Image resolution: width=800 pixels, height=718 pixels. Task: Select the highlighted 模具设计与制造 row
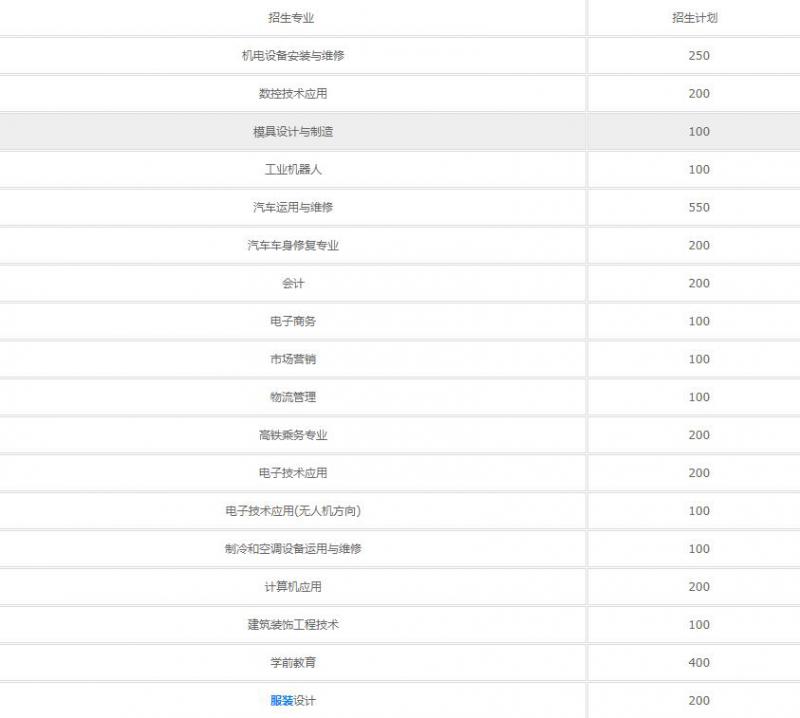coord(292,132)
